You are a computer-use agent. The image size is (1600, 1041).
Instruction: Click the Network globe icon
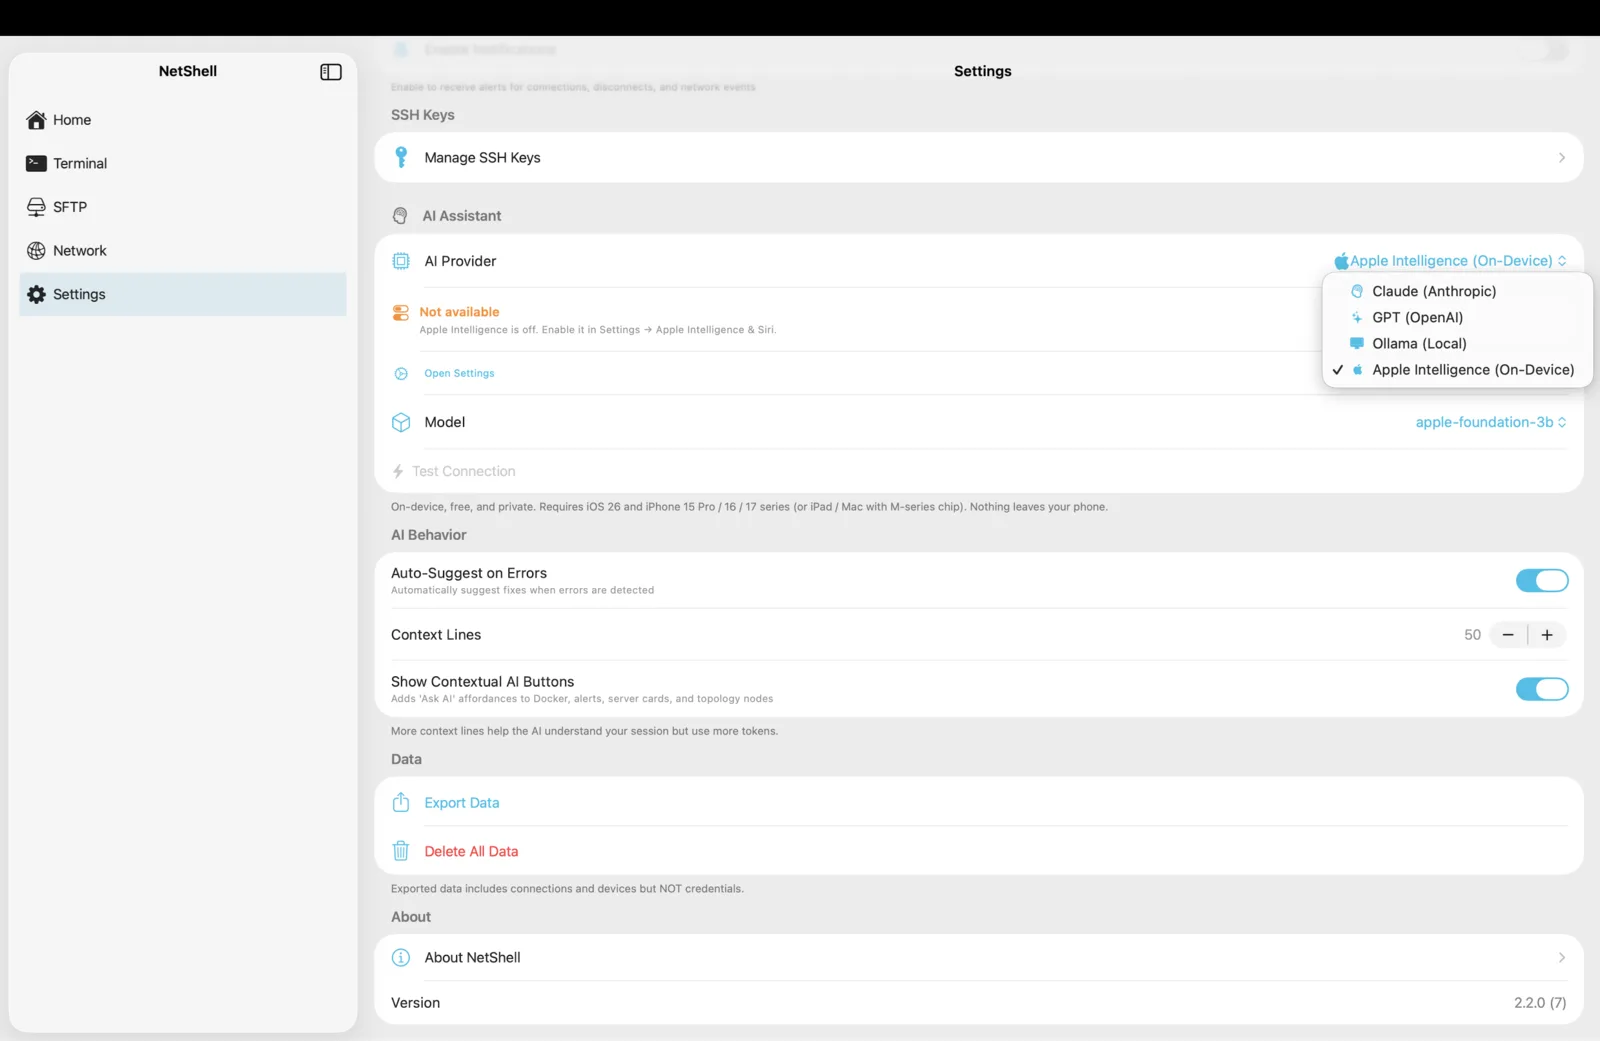click(x=36, y=251)
